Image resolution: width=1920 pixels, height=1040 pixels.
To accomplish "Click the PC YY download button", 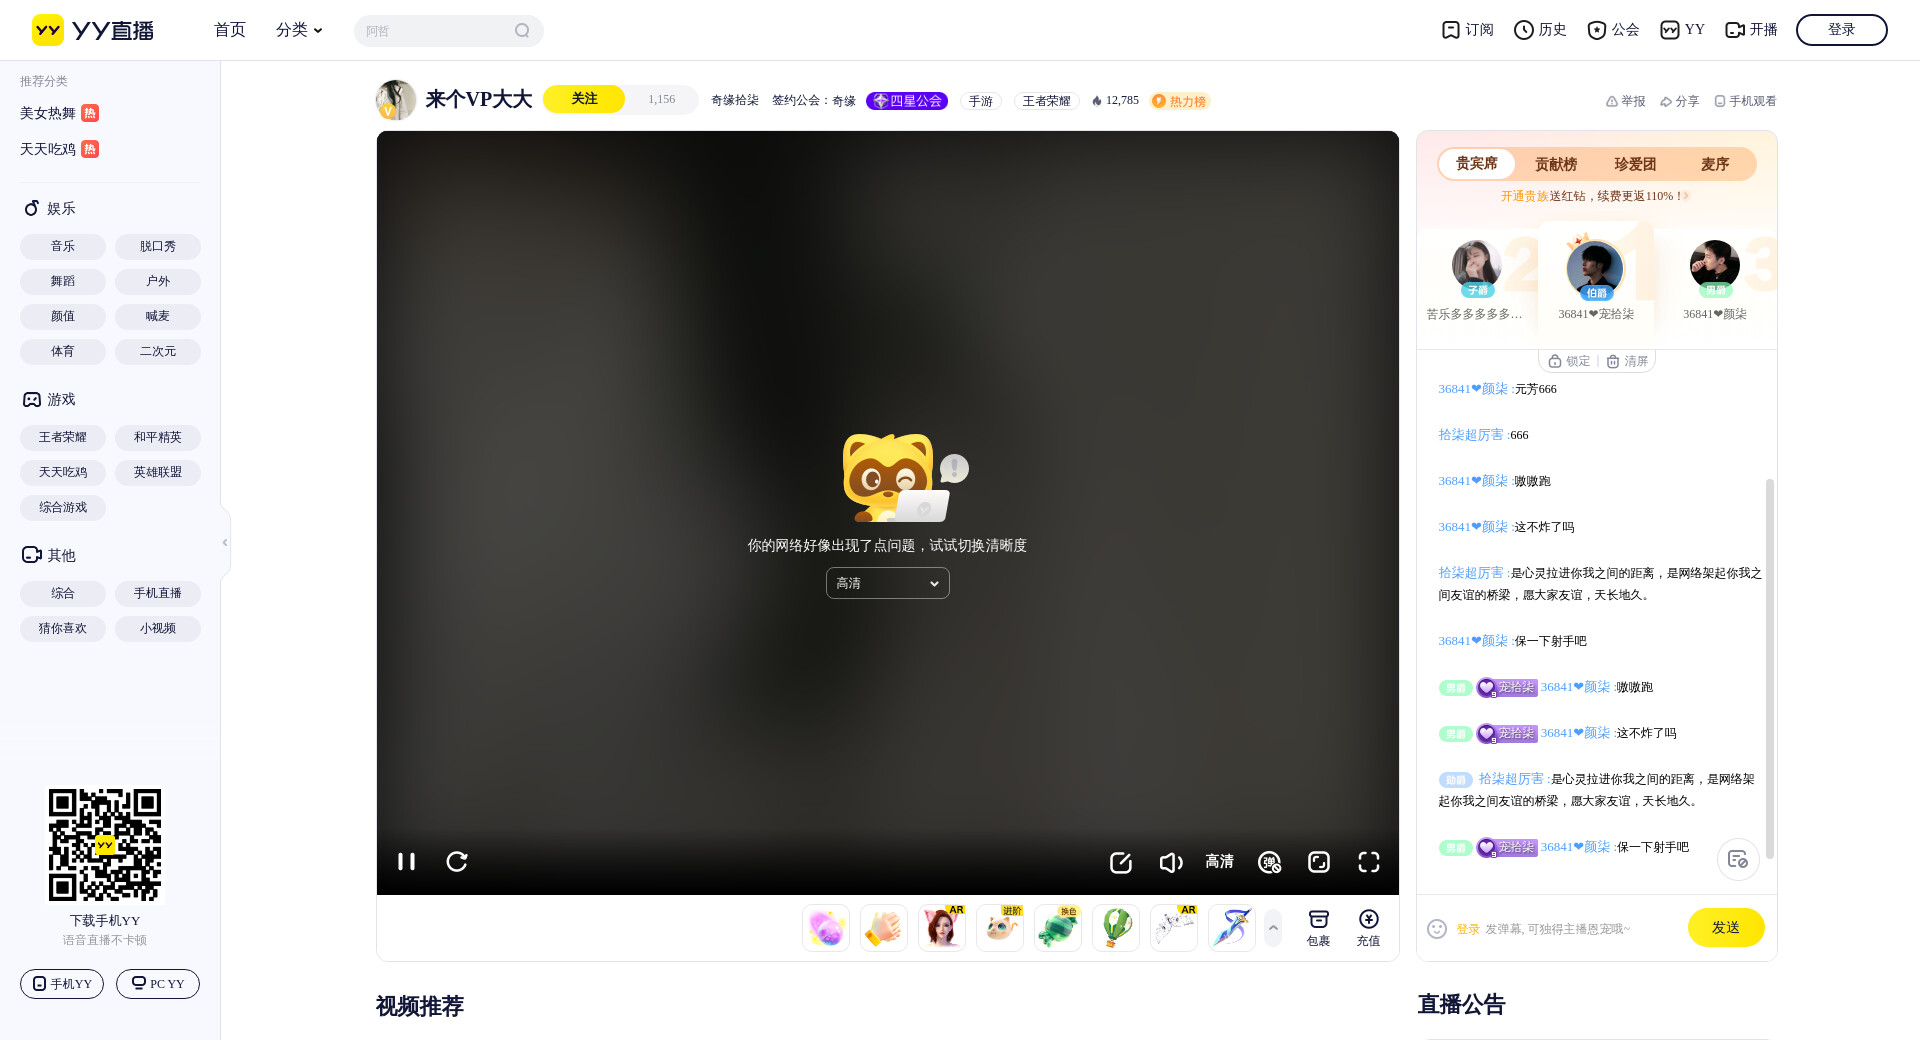I will tap(158, 984).
